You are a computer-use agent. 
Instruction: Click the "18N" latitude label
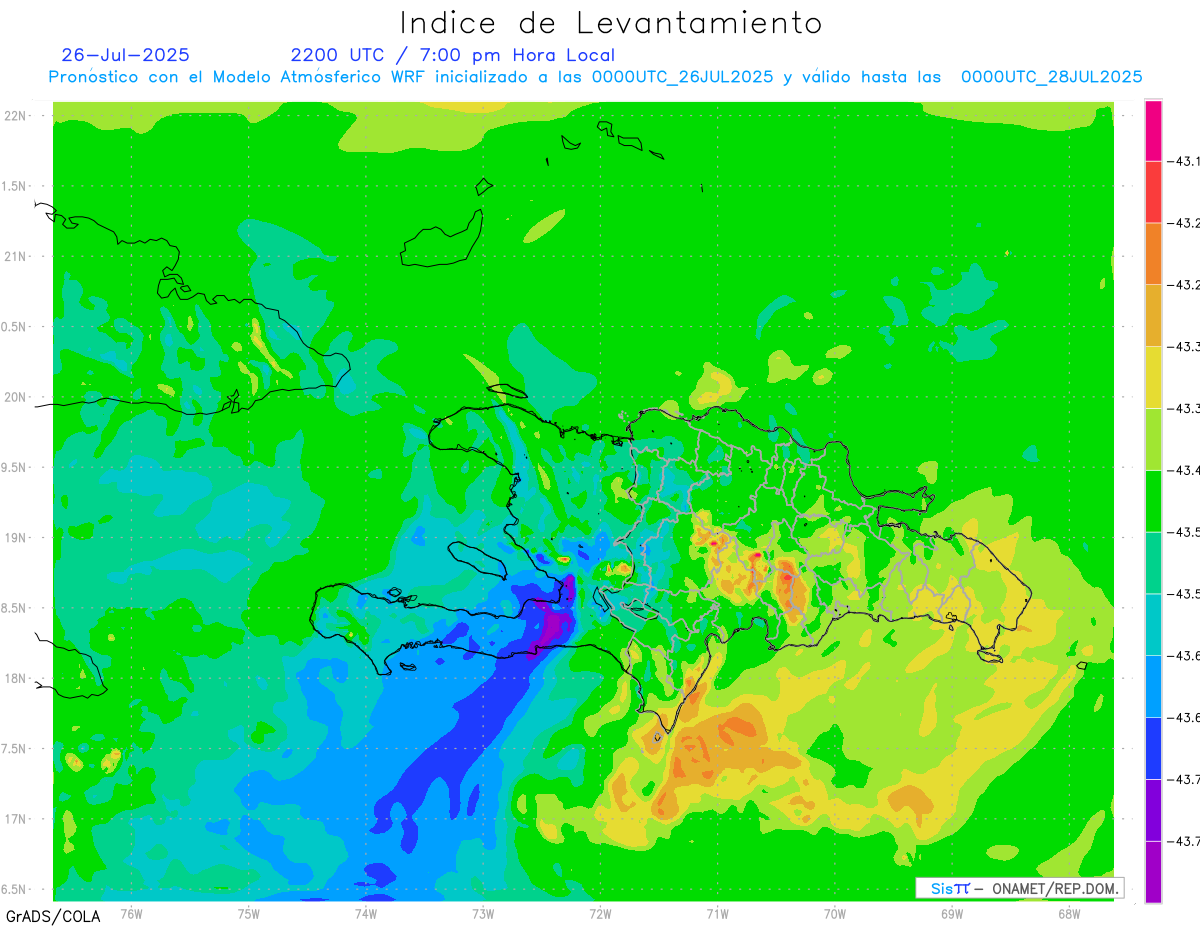point(17,679)
